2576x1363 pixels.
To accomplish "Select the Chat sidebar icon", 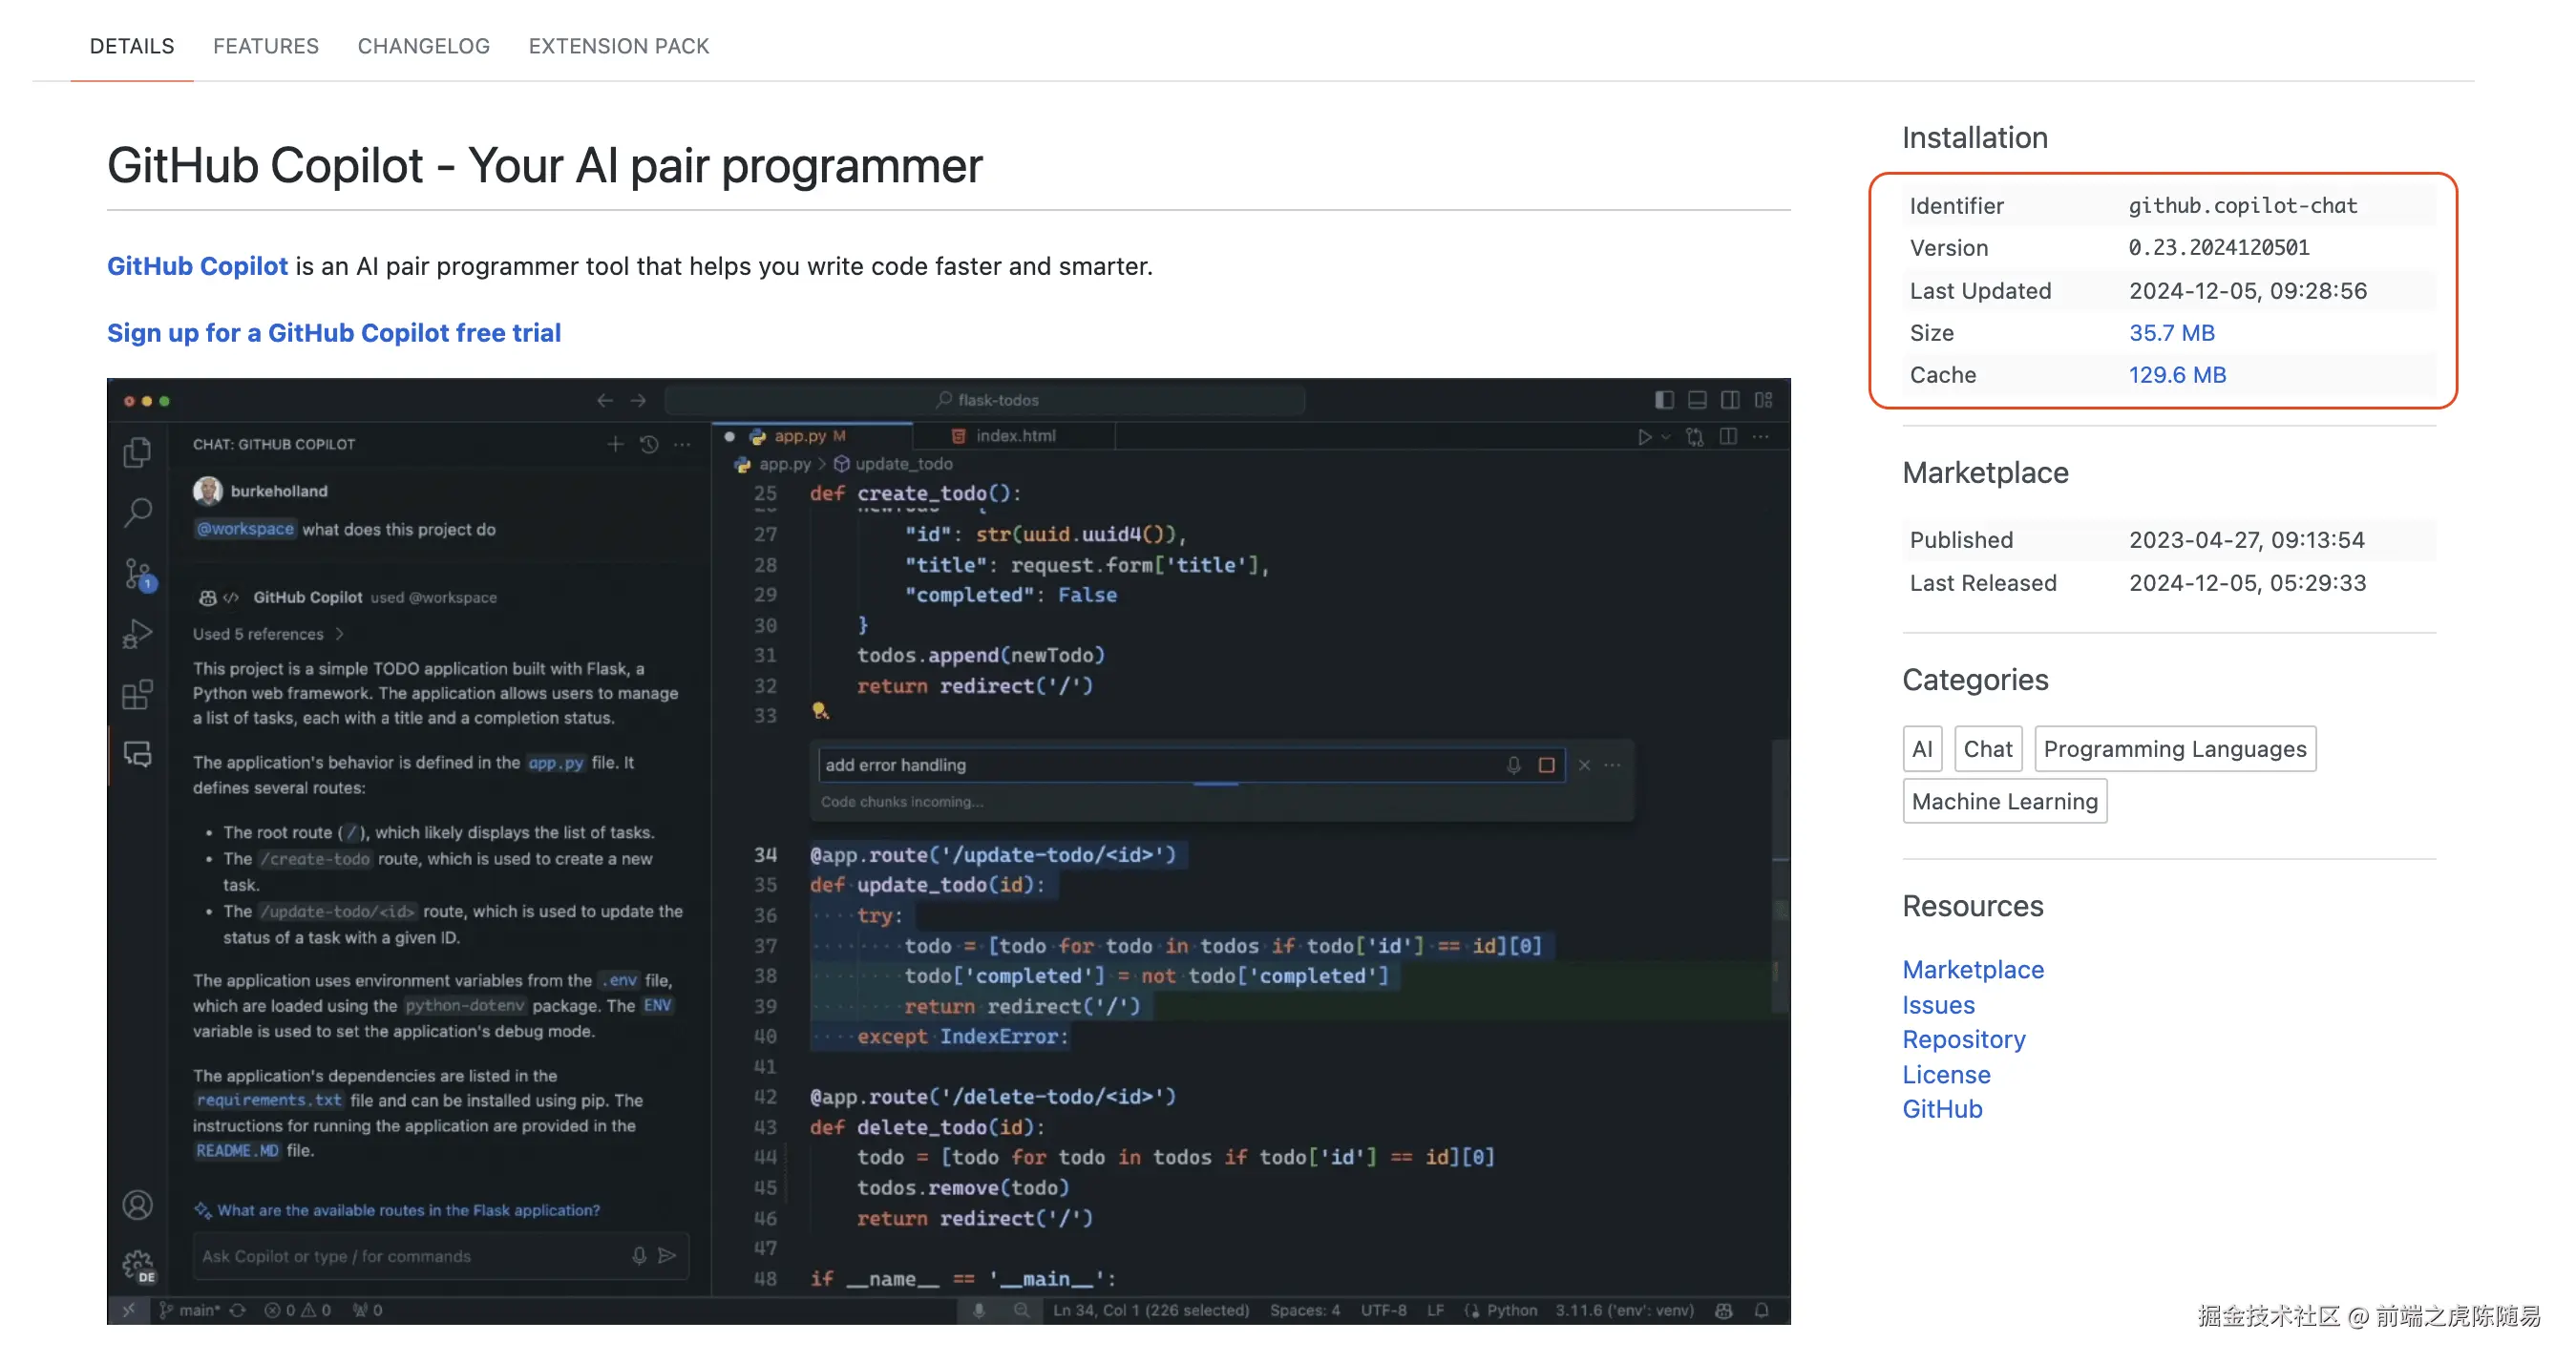I will pos(138,755).
